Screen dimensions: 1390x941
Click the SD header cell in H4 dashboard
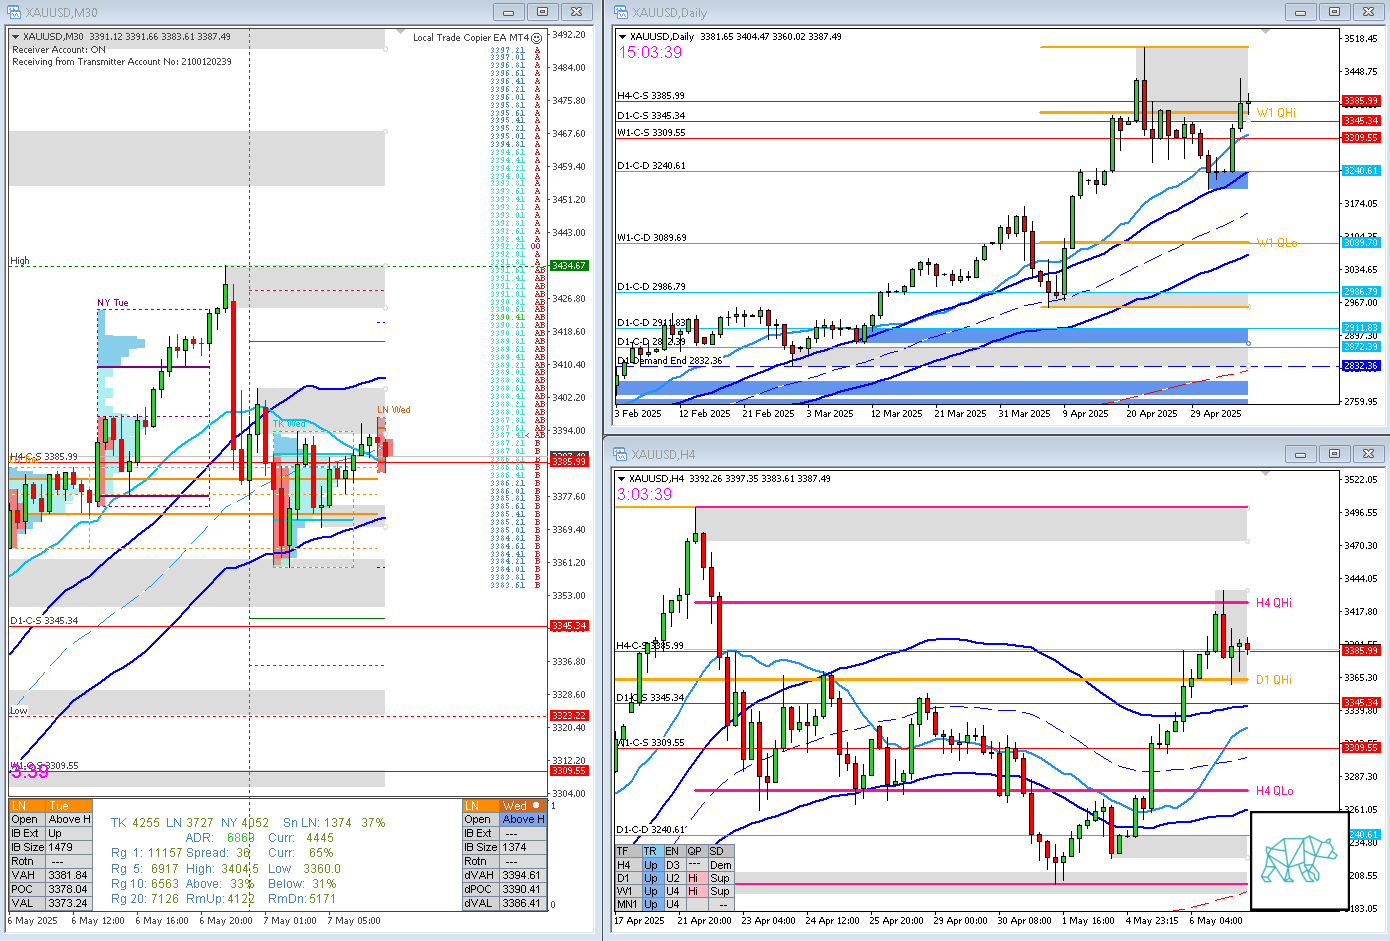(721, 852)
